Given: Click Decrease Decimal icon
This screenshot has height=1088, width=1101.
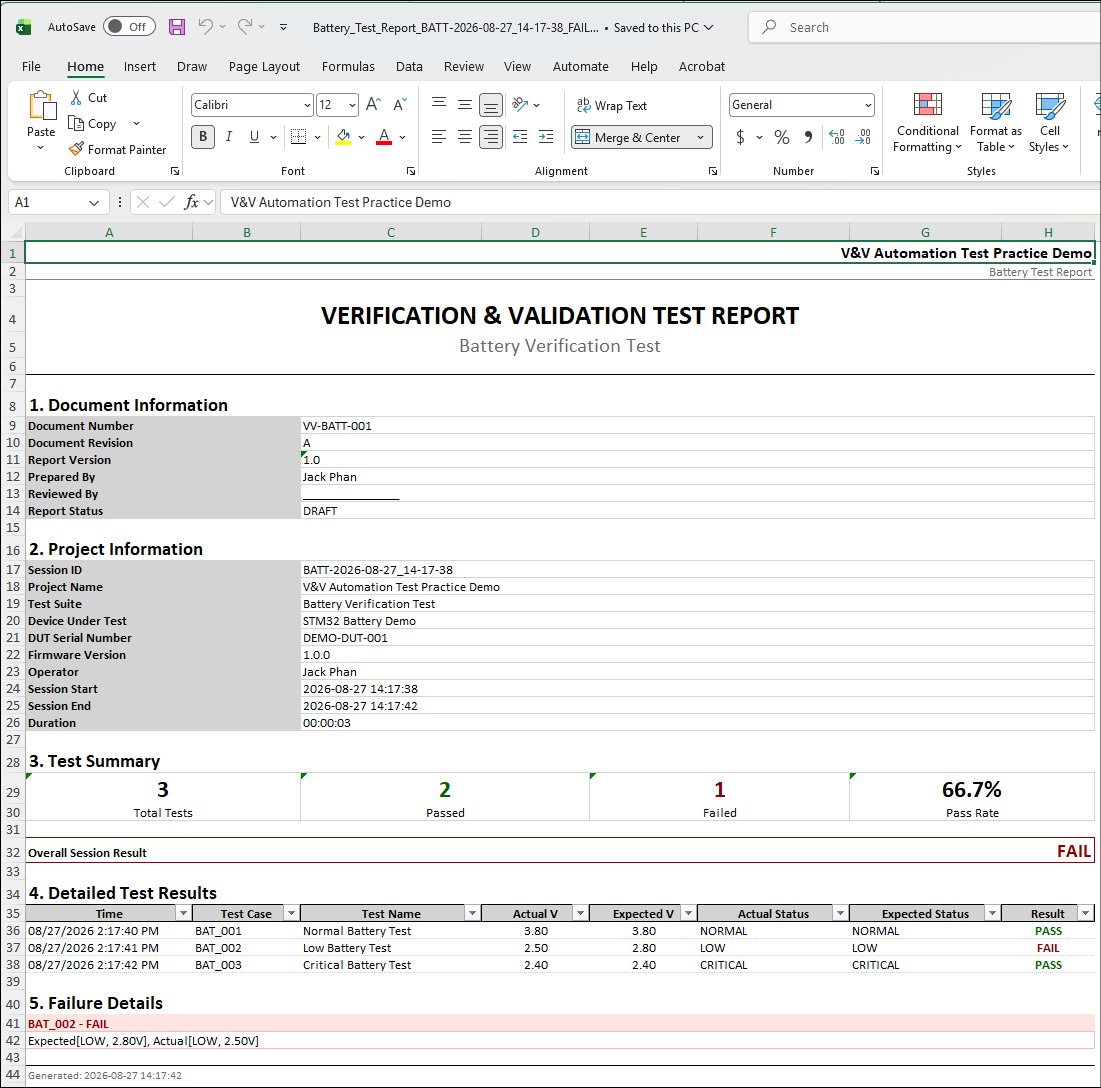Looking at the screenshot, I should pyautogui.click(x=863, y=137).
